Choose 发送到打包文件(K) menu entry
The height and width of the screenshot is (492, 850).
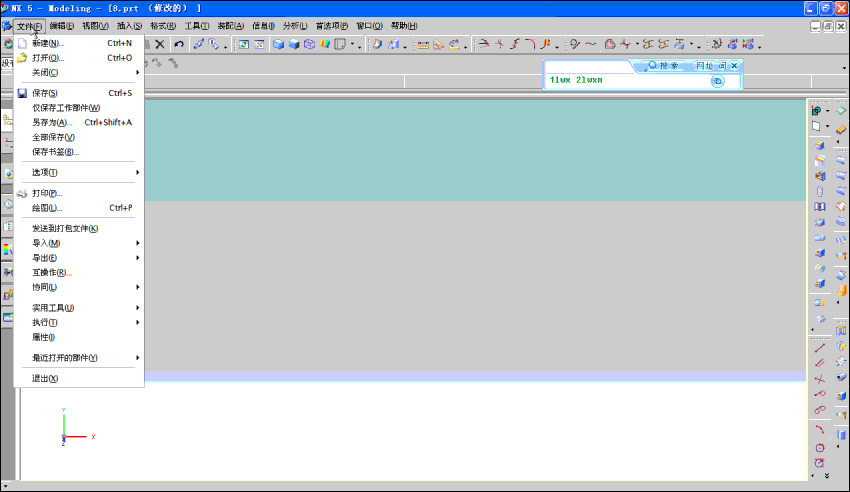[79, 228]
